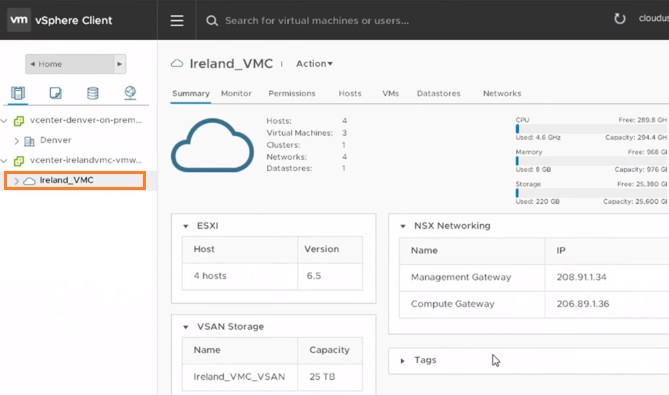Click the '25 TB' capacity cell
The height and width of the screenshot is (395, 669).
click(x=330, y=377)
